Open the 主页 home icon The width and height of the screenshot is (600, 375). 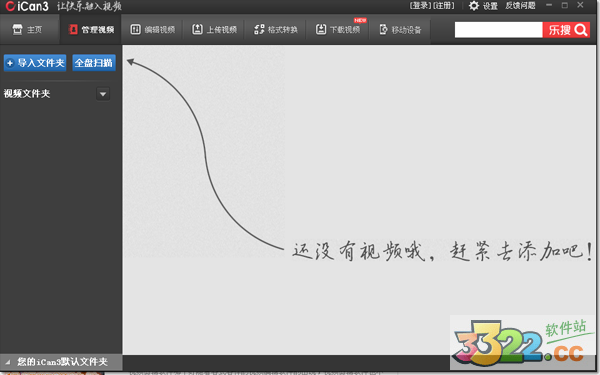tap(17, 29)
